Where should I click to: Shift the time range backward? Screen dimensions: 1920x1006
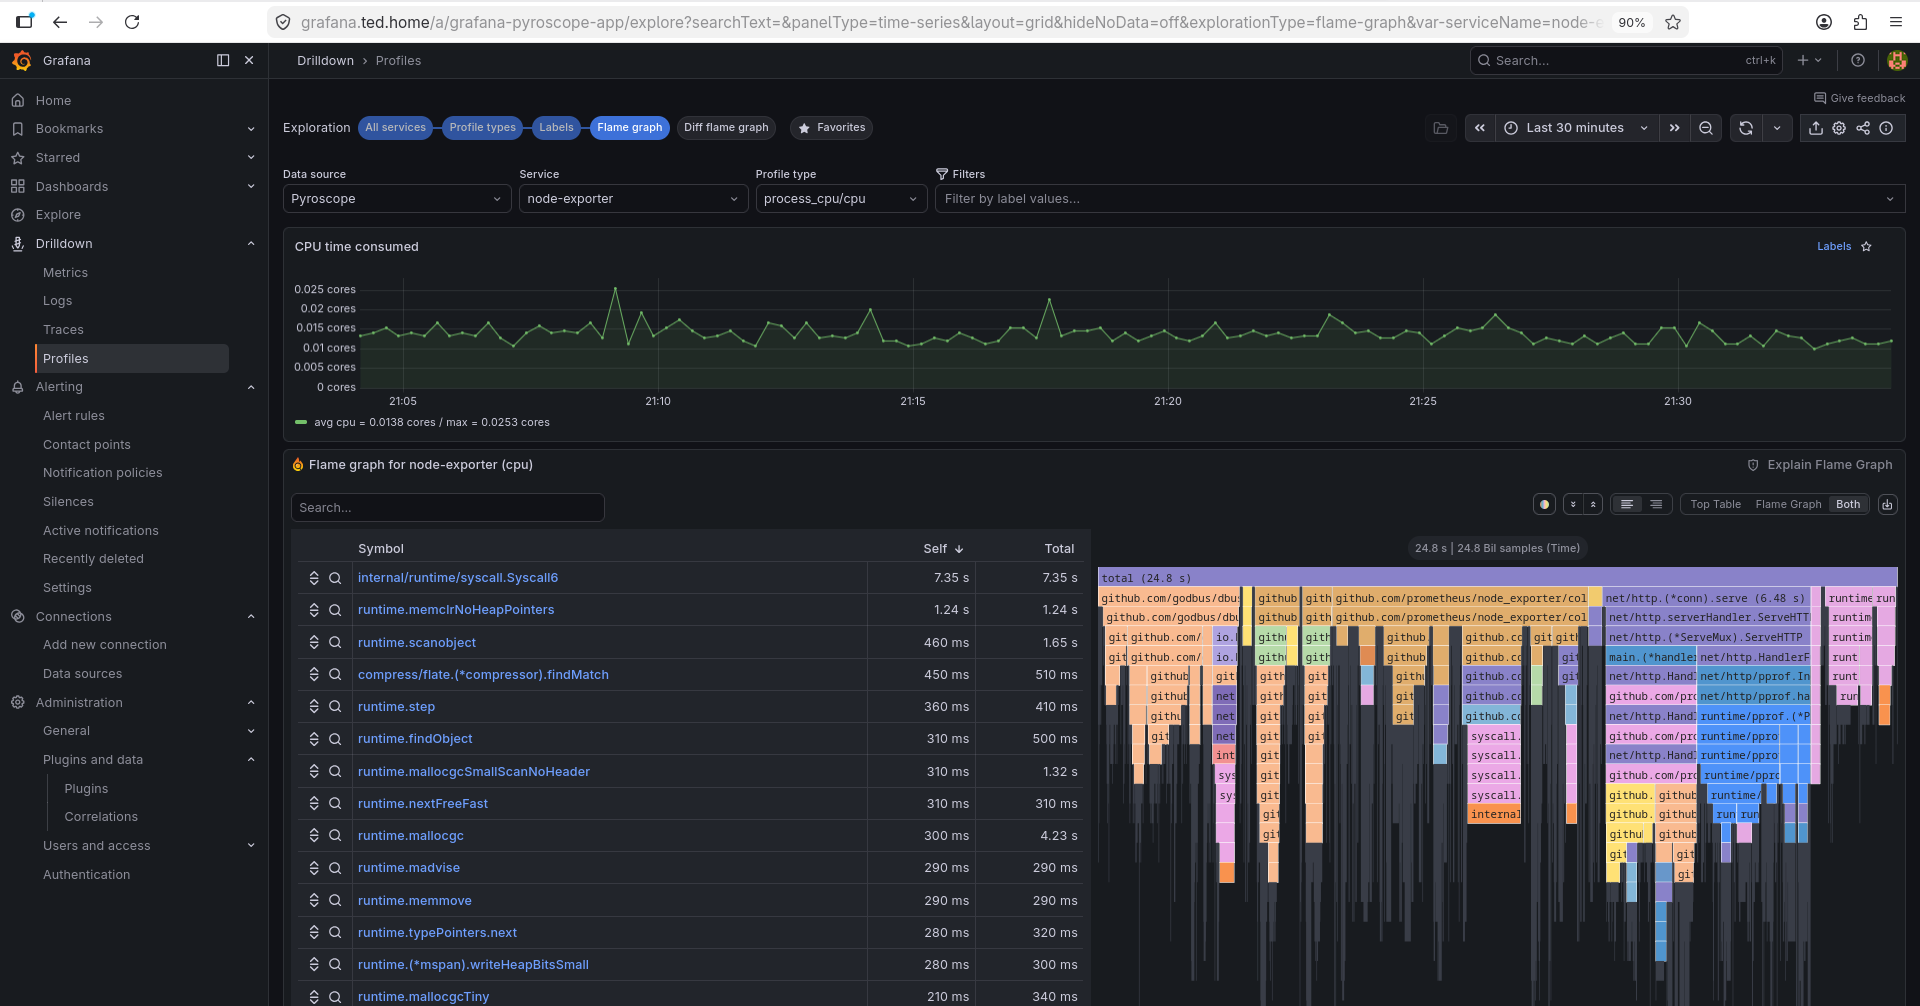point(1480,128)
